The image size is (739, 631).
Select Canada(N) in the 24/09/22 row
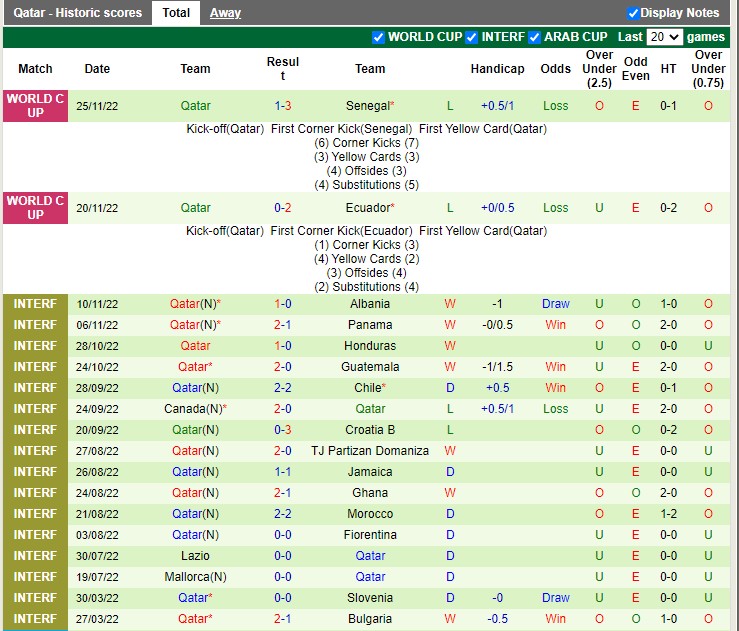[x=193, y=409]
